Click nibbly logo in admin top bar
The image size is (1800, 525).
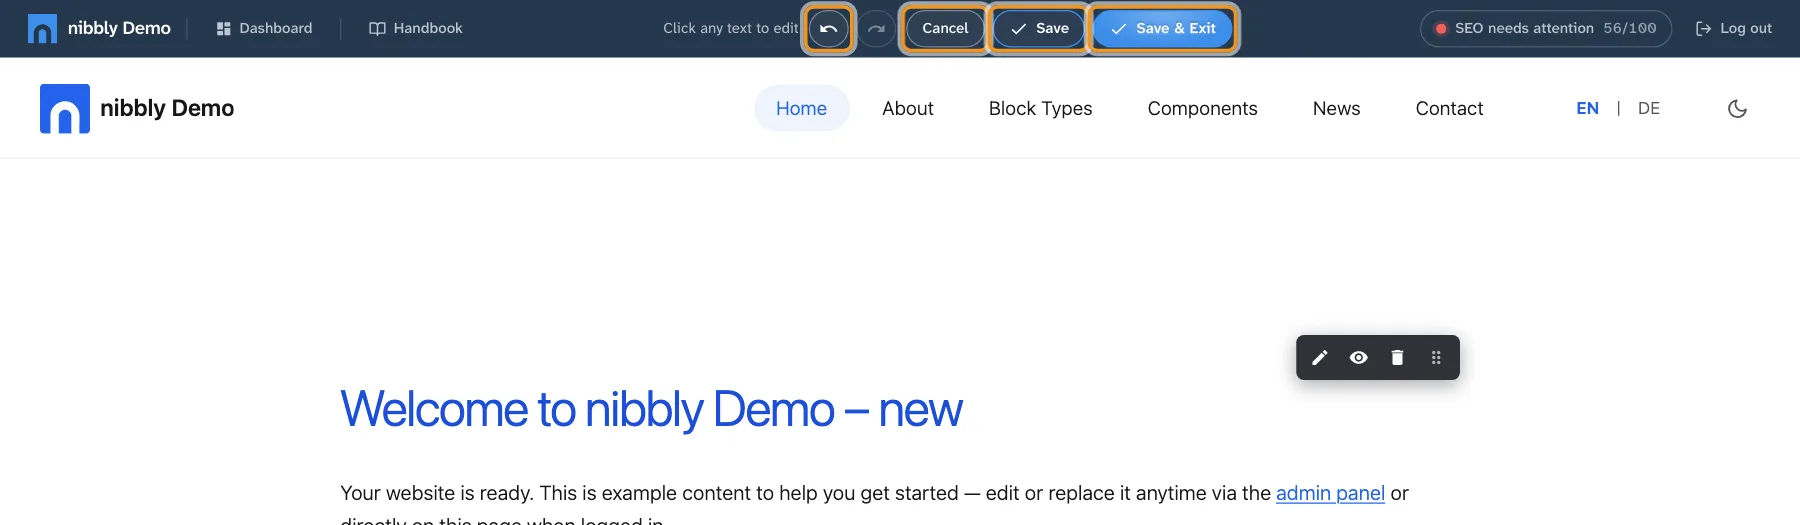tap(42, 28)
